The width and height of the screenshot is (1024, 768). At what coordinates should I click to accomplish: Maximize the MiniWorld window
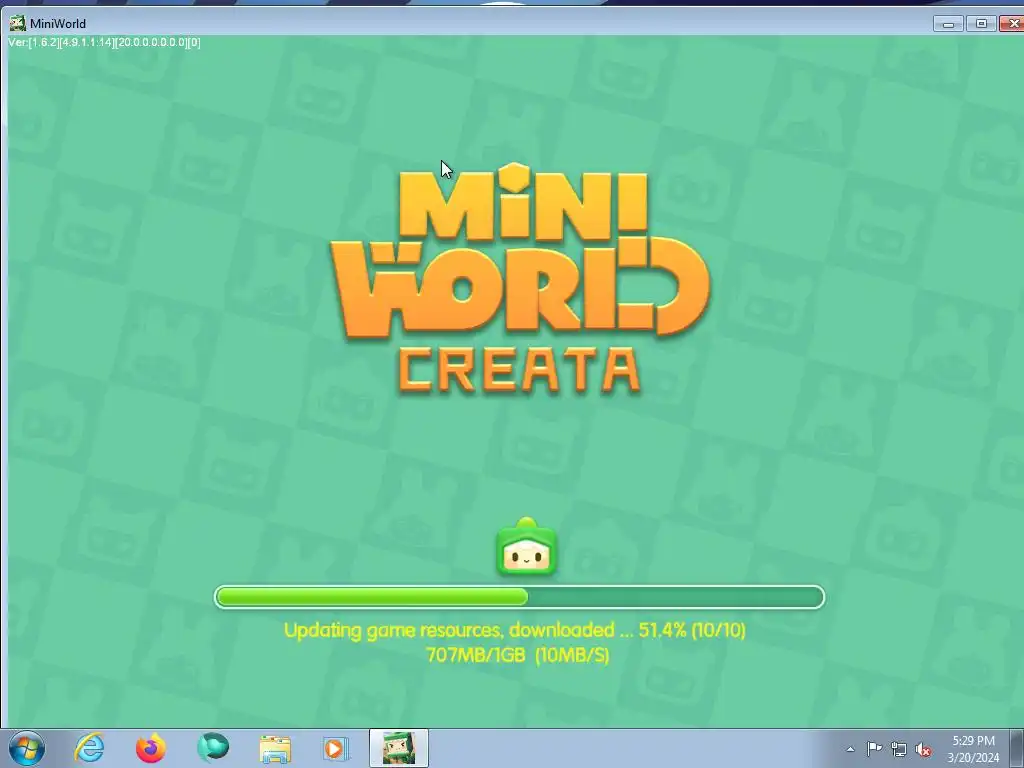click(981, 24)
